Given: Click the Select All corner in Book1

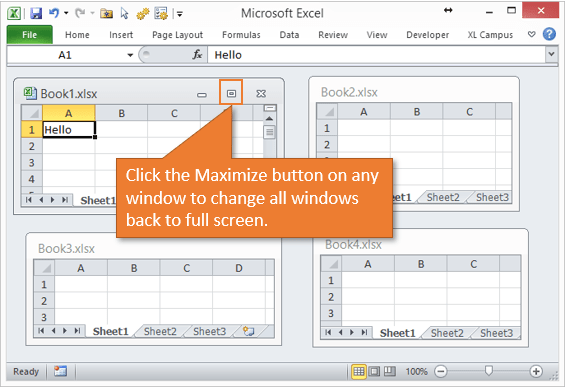Looking at the screenshot, I should (x=32, y=113).
